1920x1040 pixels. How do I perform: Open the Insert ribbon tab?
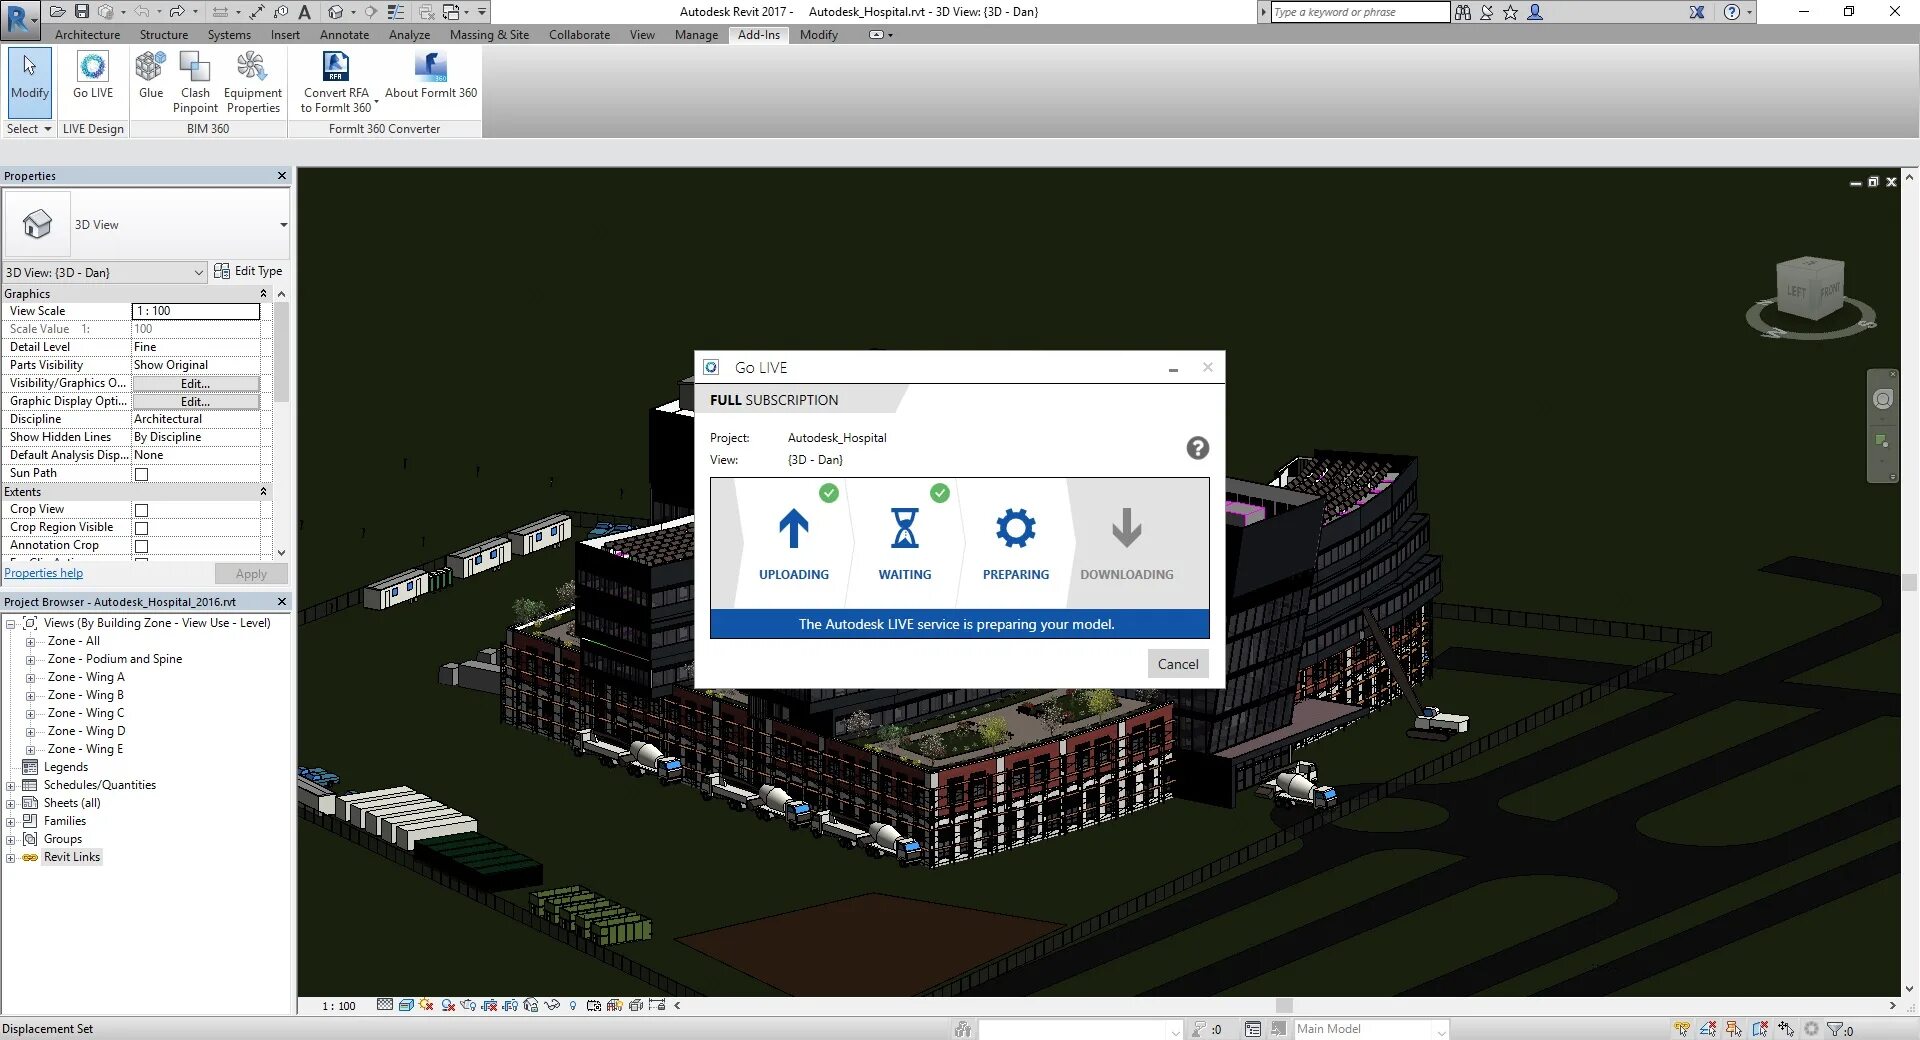[x=285, y=35]
